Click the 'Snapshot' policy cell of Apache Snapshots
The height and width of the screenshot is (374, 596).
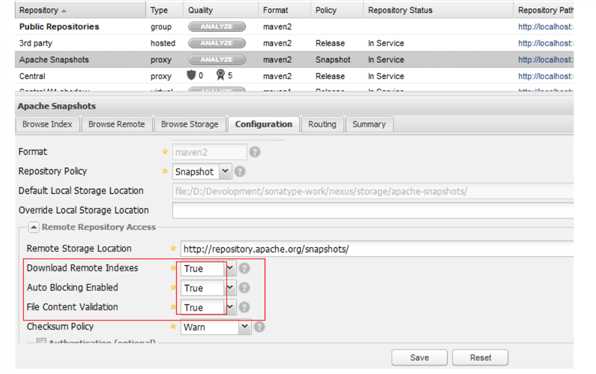click(333, 60)
